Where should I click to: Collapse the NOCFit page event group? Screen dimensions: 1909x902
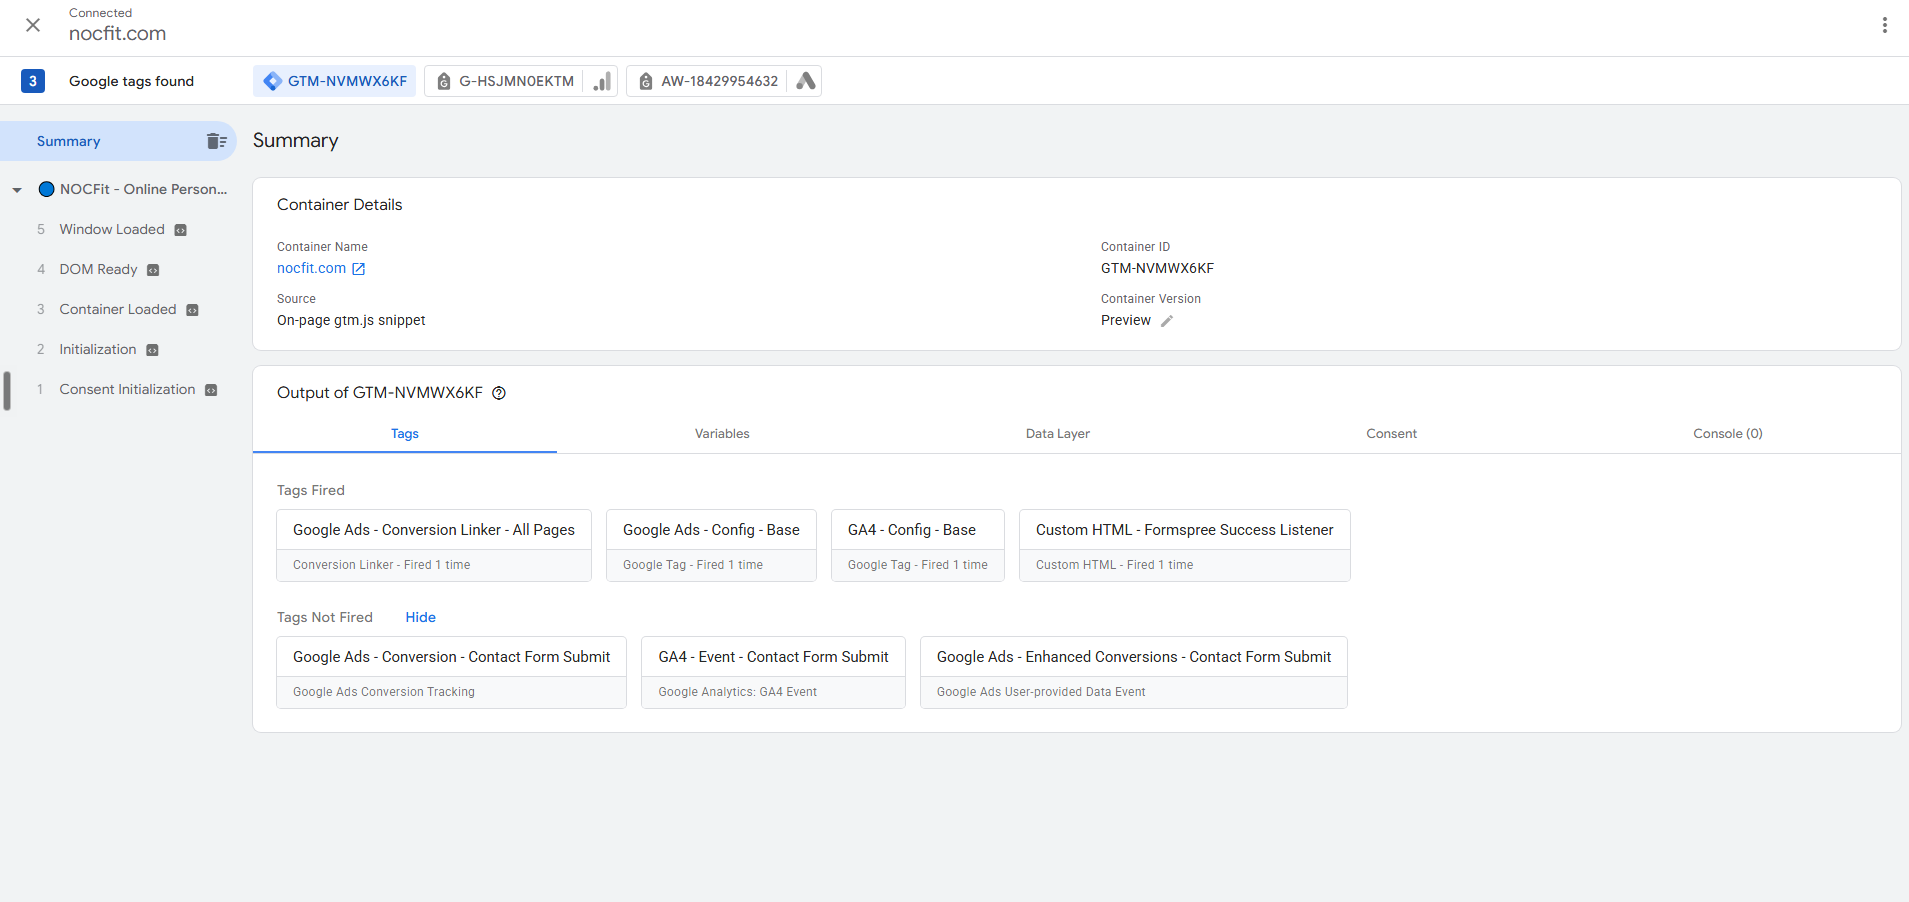17,190
